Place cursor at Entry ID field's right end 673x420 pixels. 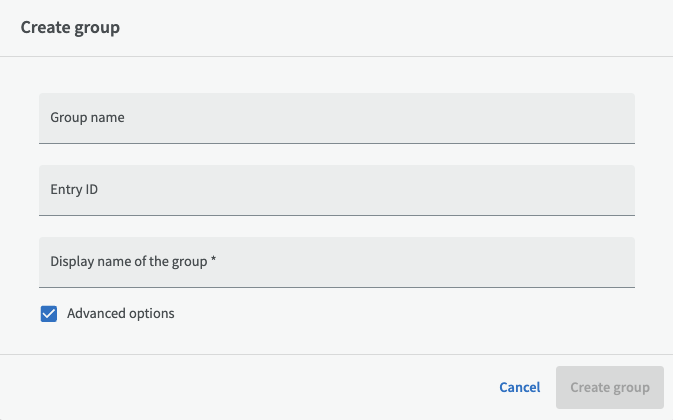(620, 190)
